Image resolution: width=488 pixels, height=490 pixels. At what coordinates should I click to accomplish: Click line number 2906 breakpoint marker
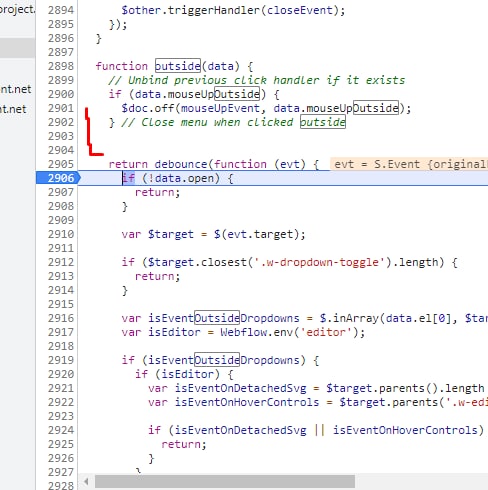[x=58, y=178]
